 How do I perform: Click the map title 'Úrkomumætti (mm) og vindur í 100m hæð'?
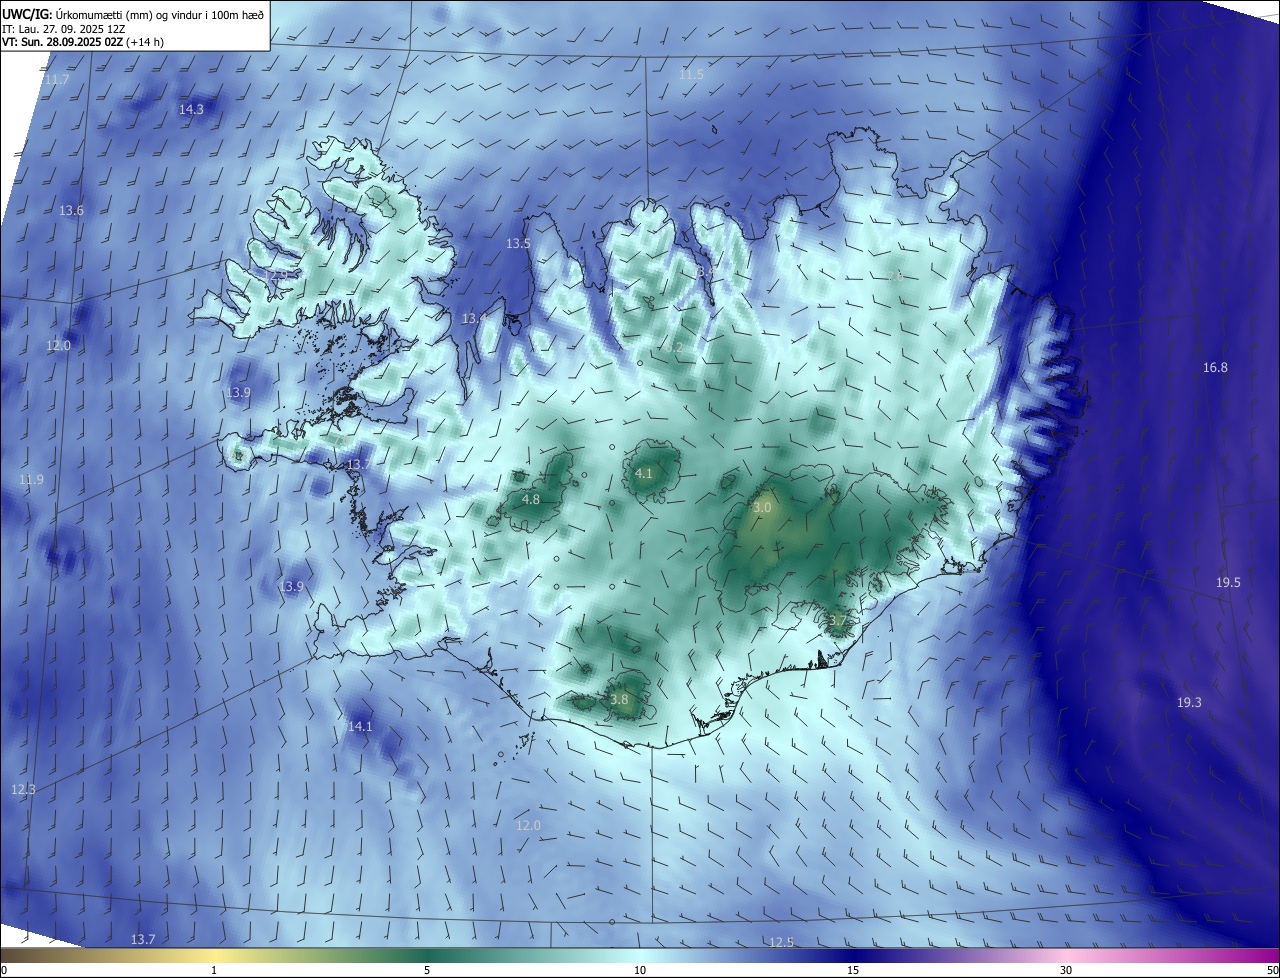159,14
